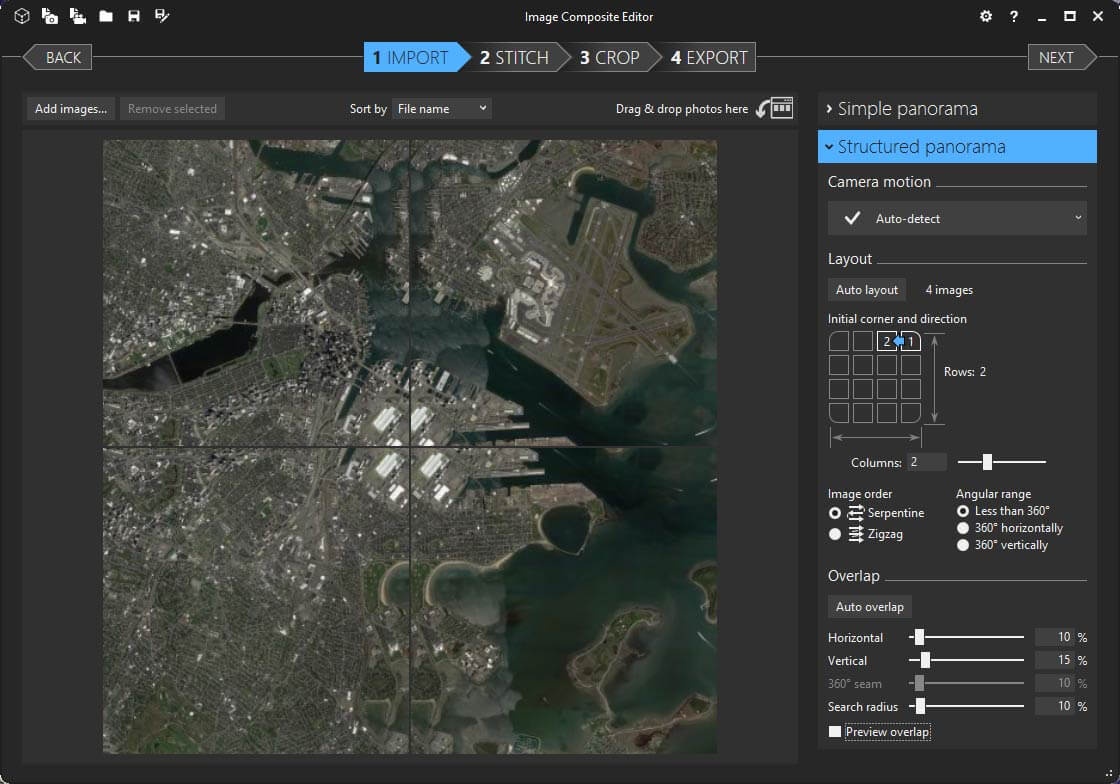Click new panorama from video icon
Image resolution: width=1120 pixels, height=784 pixels.
(77, 16)
